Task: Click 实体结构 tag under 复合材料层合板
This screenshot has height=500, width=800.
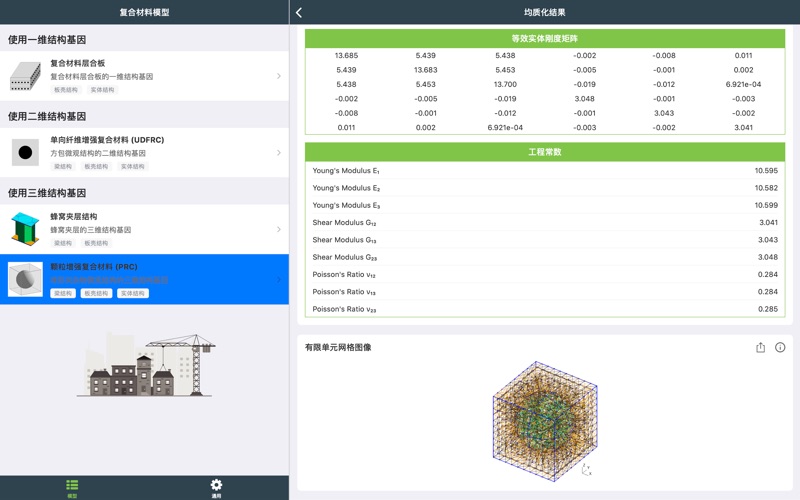Action: point(102,90)
